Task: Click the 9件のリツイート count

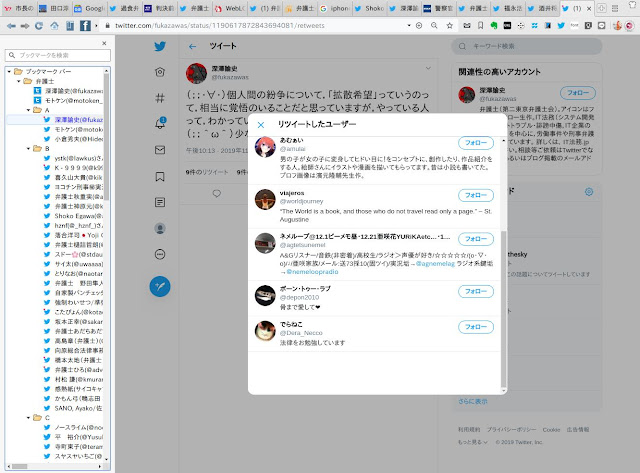Action: (x=207, y=172)
